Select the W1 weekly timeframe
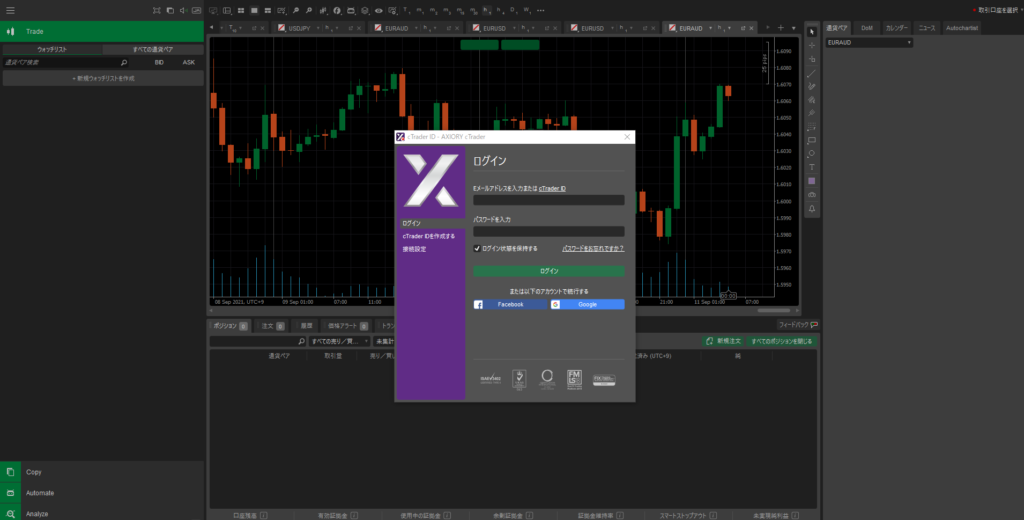Image resolution: width=1024 pixels, height=520 pixels. coord(526,10)
